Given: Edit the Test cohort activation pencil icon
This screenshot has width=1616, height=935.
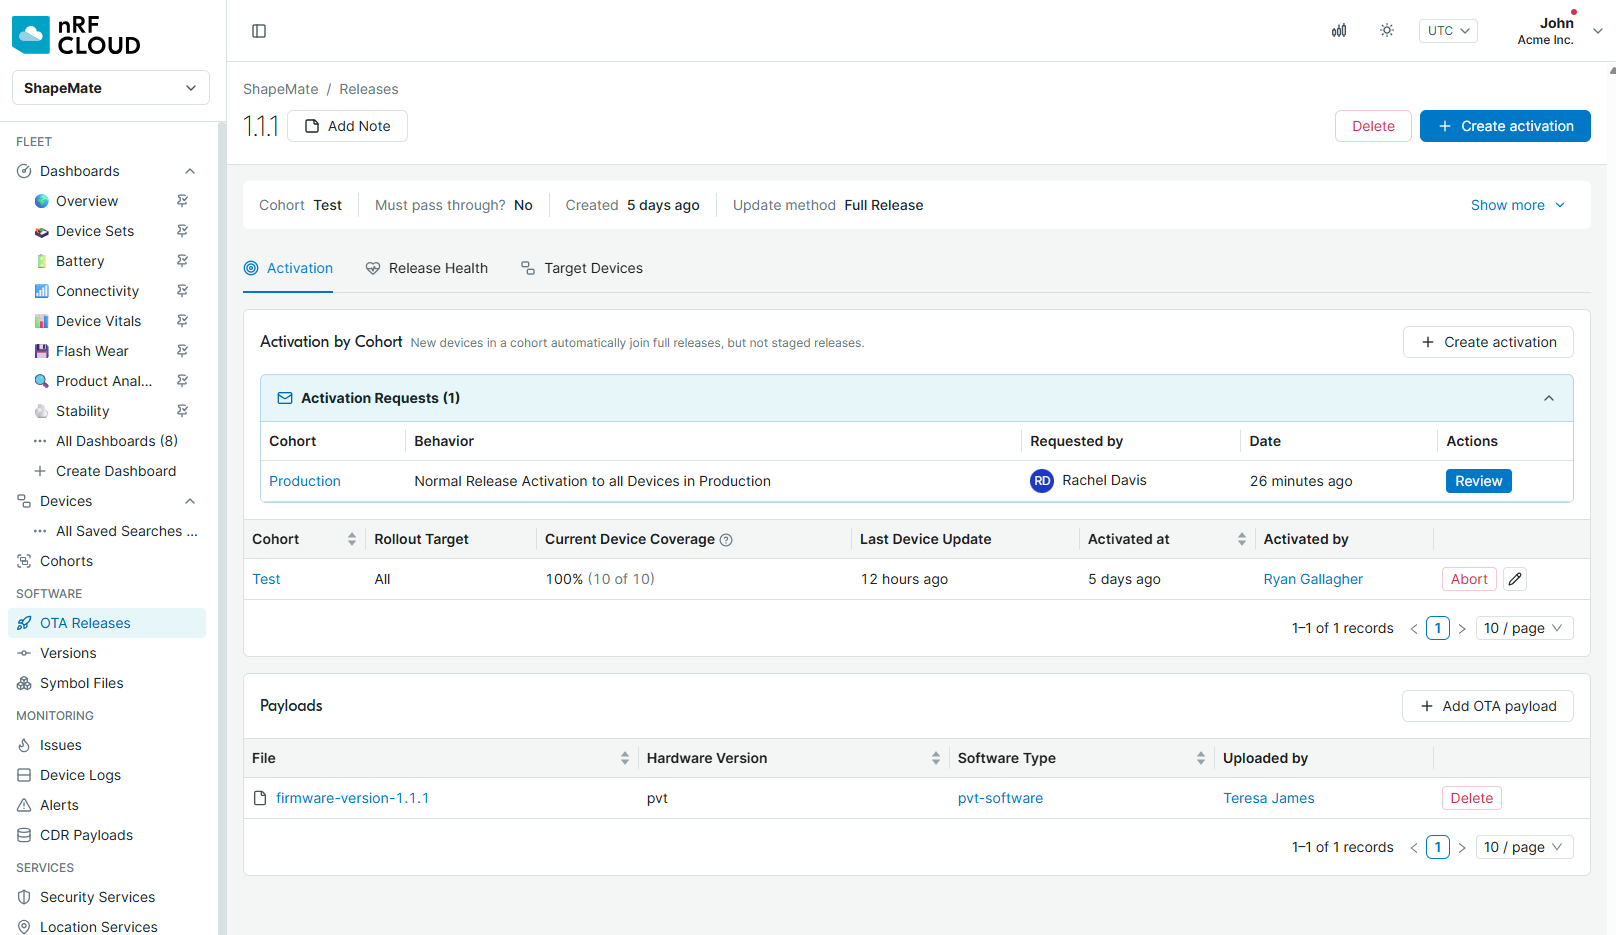Looking at the screenshot, I should tap(1515, 579).
